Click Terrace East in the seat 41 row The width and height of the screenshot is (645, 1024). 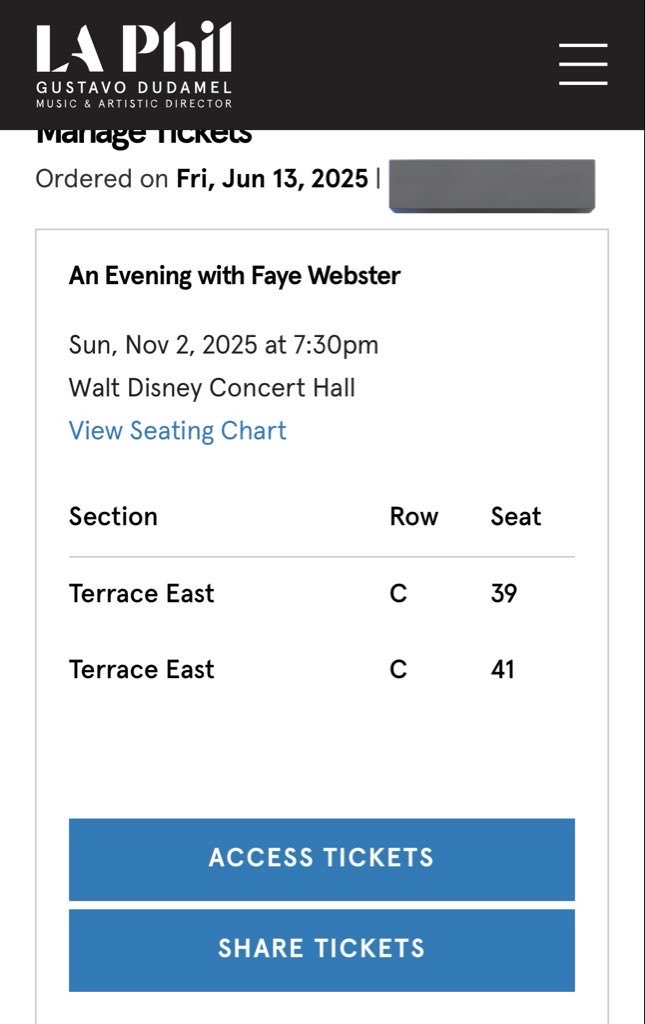pos(141,669)
